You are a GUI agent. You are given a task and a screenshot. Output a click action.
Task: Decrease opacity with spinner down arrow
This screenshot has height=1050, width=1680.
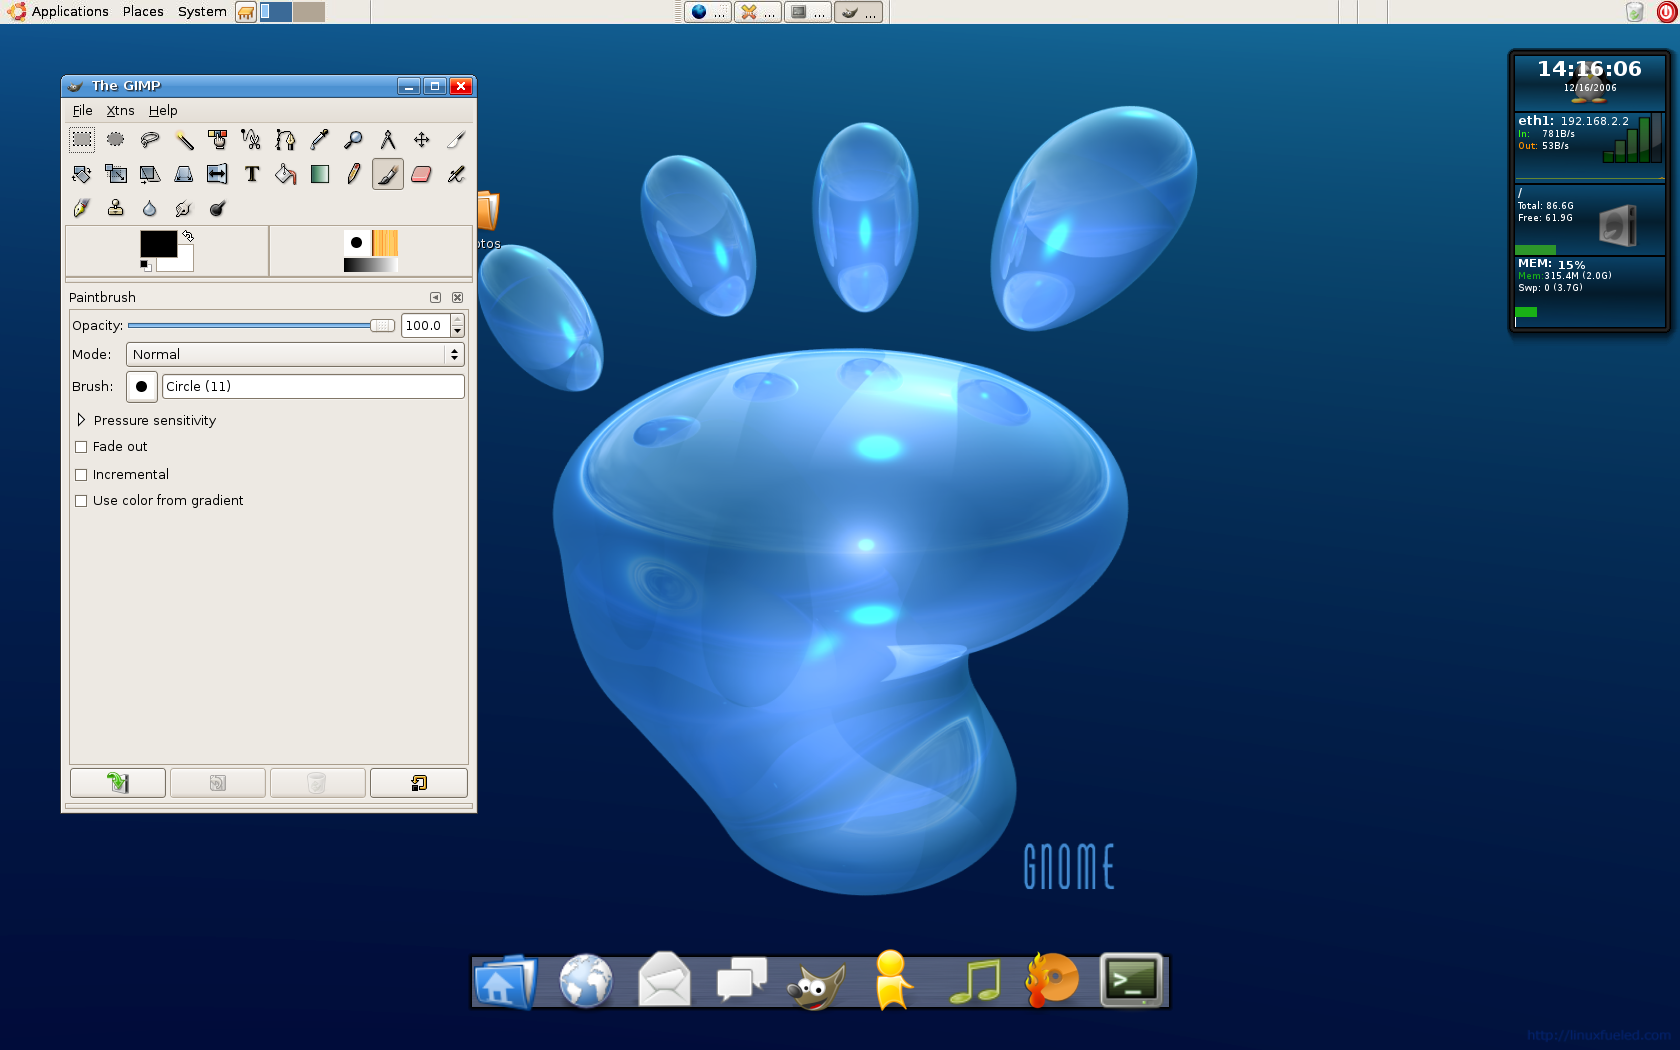click(x=458, y=331)
